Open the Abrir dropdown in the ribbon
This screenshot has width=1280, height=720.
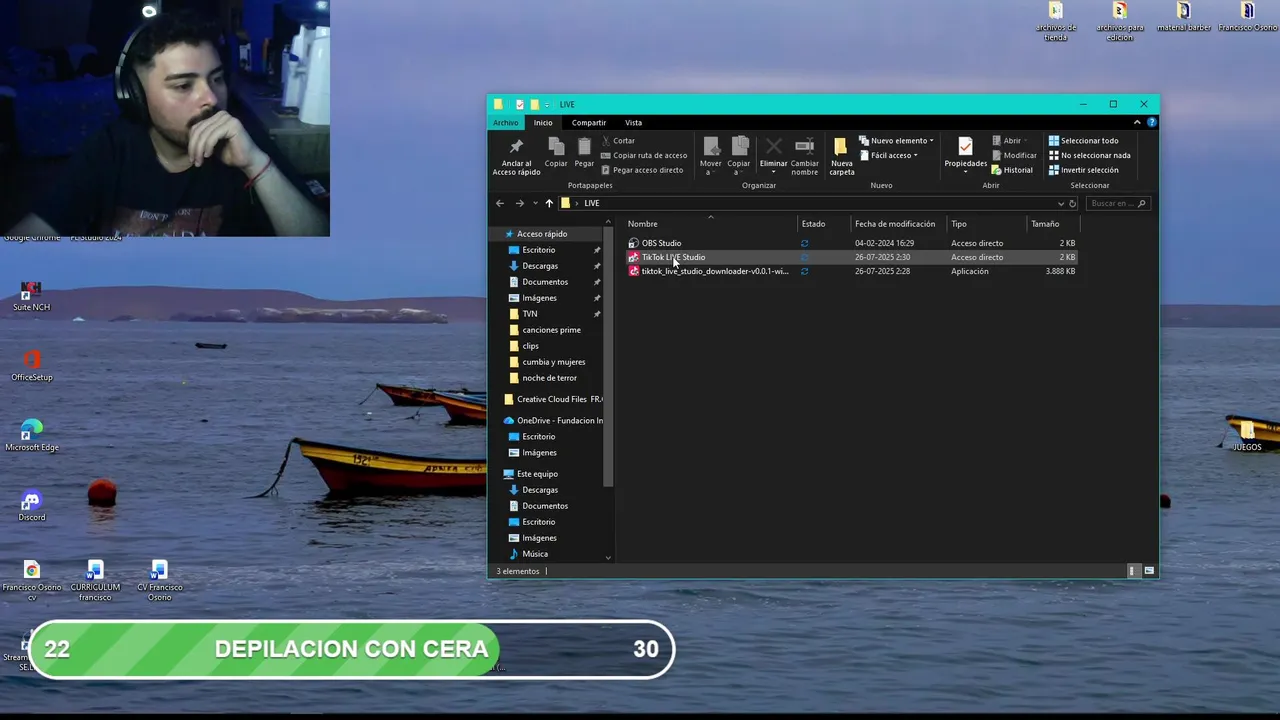pyautogui.click(x=1010, y=141)
